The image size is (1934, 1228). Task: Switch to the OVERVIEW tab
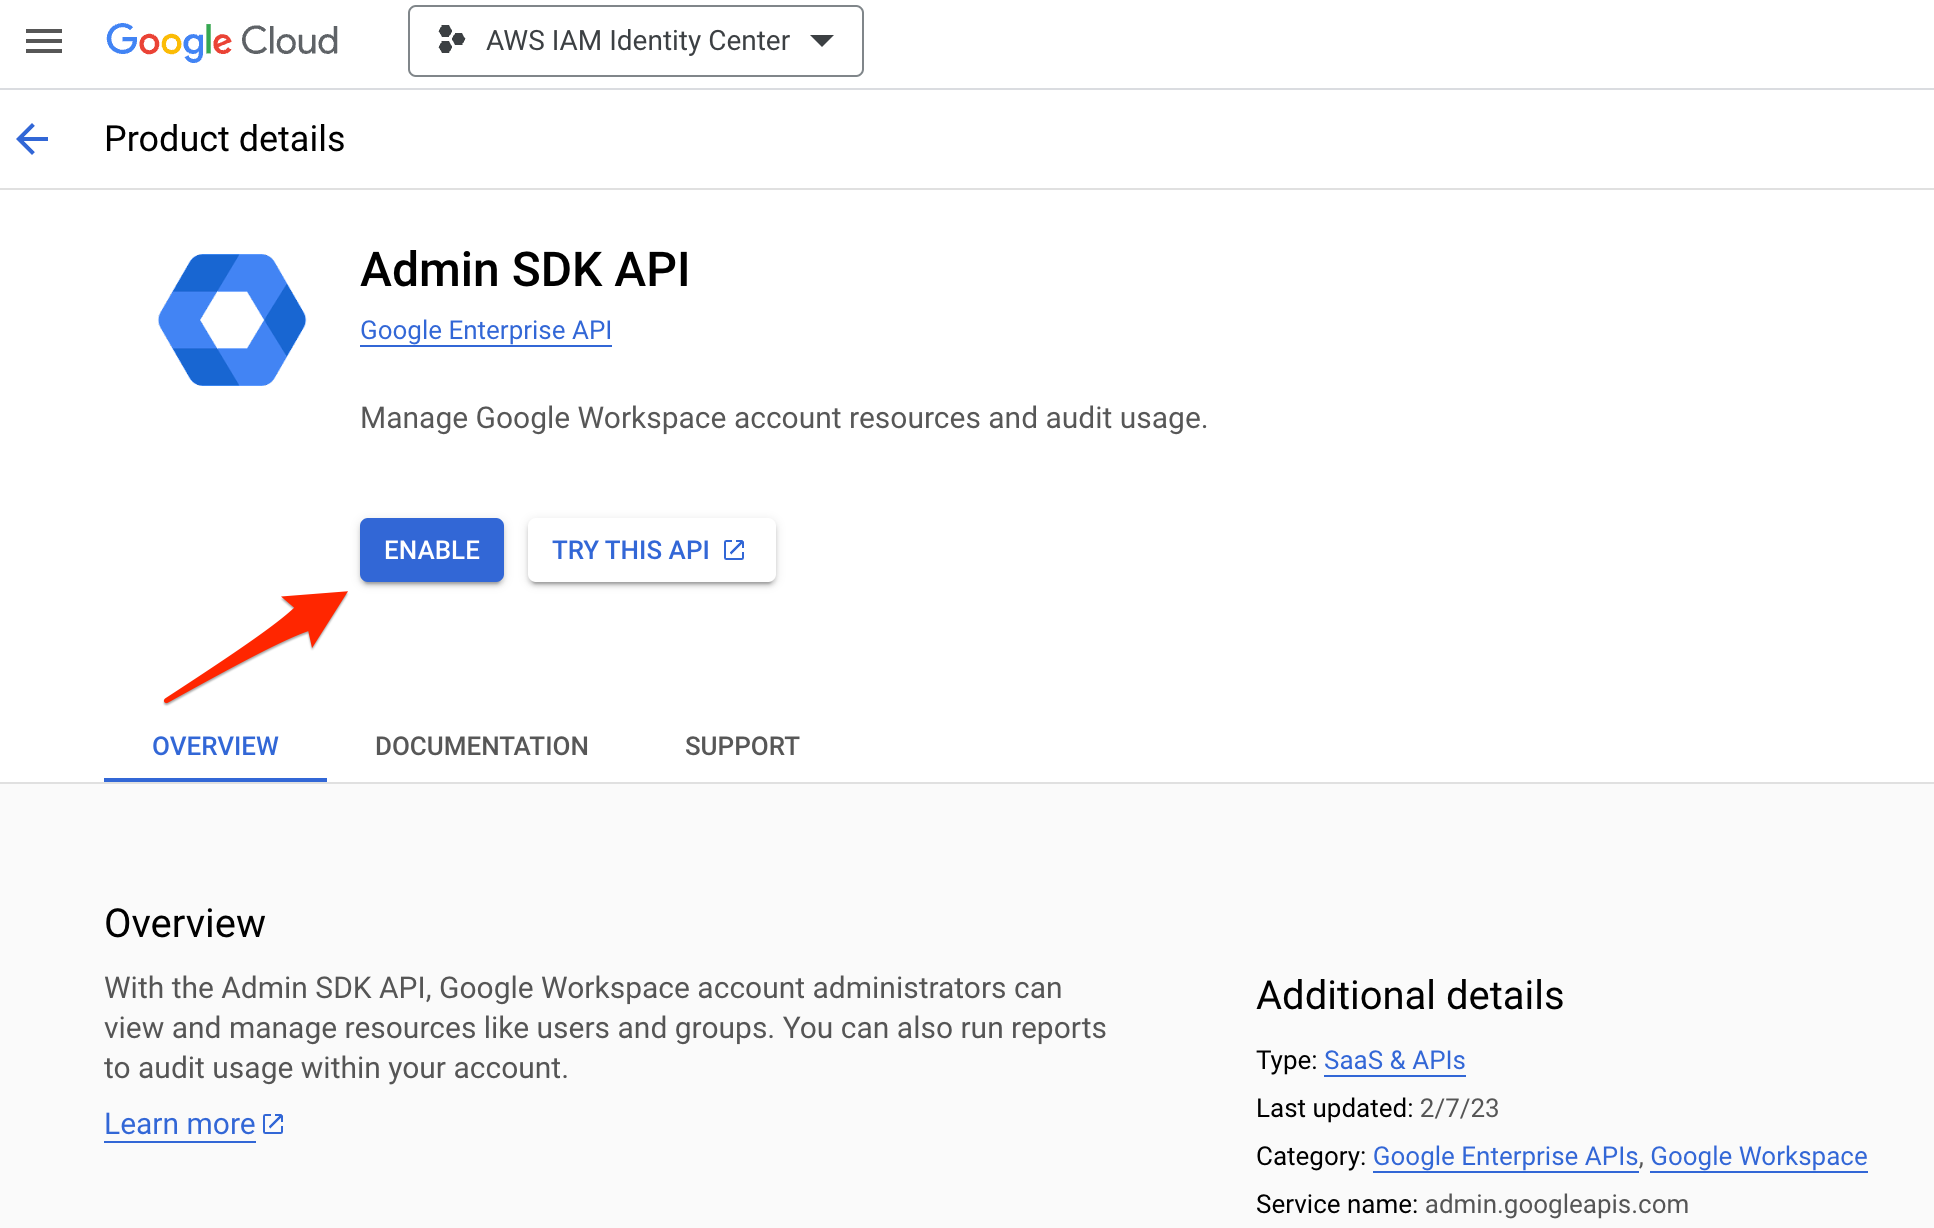(x=215, y=746)
